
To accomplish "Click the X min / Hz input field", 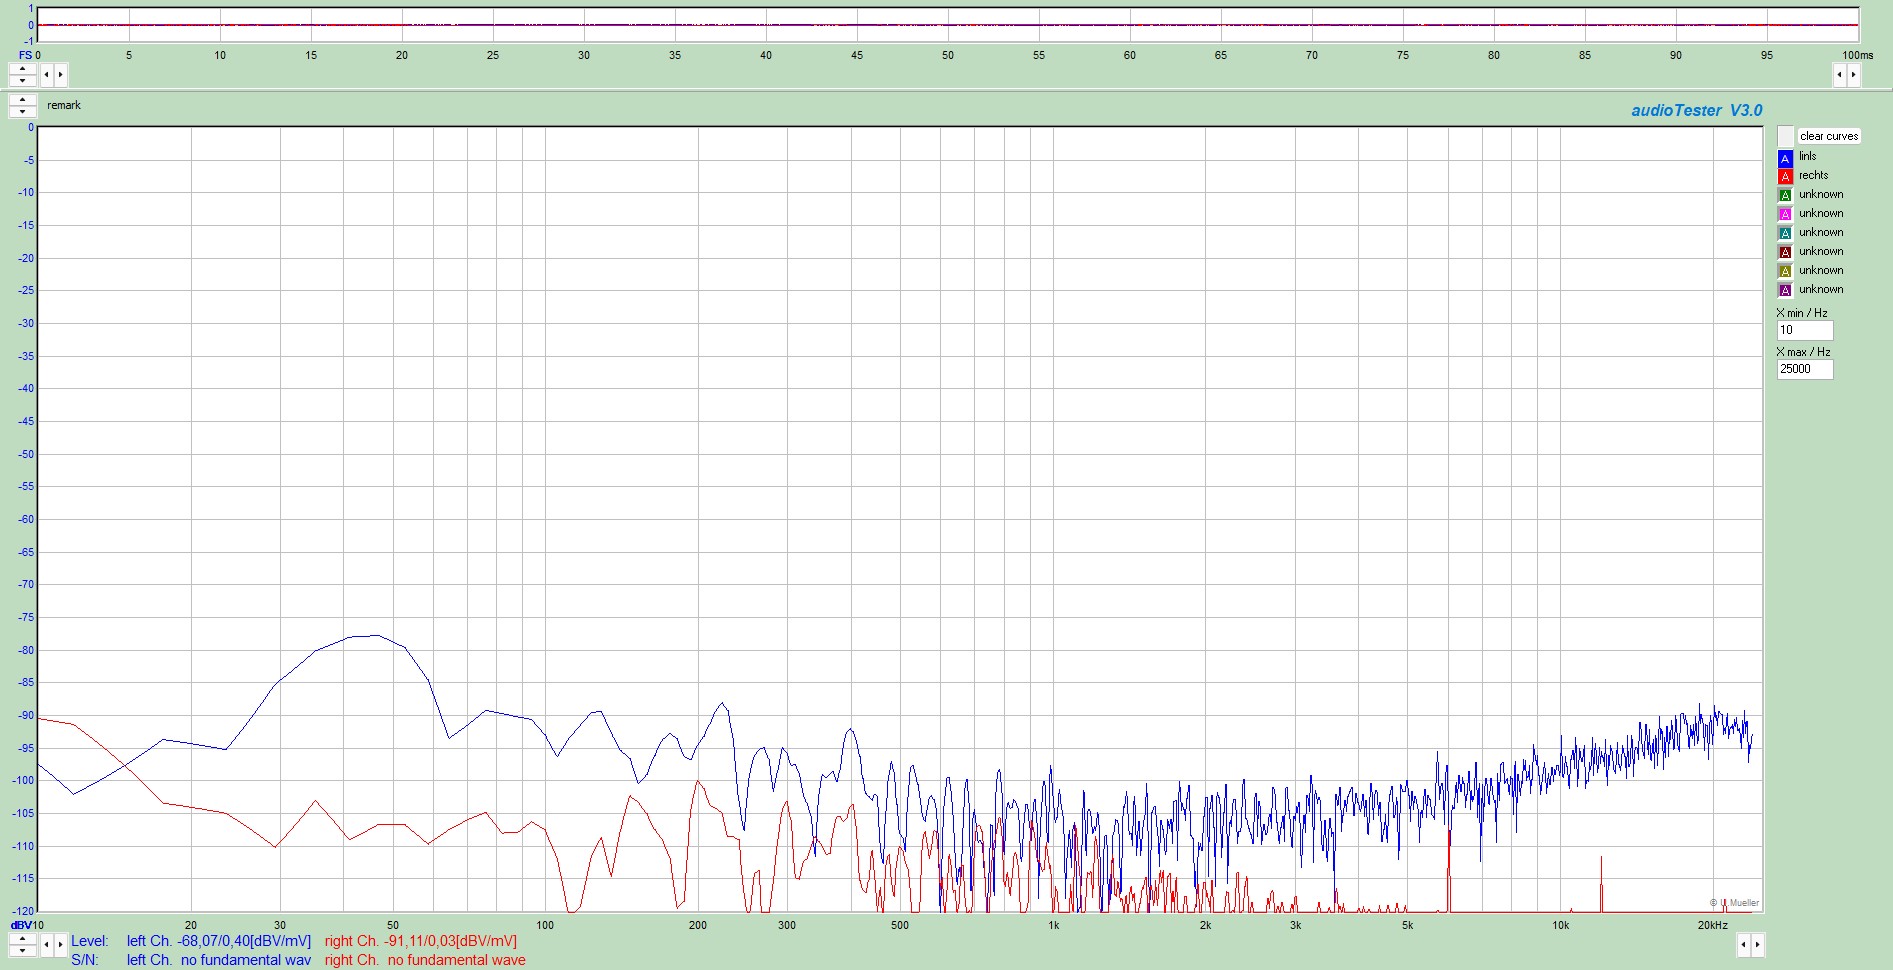I will coord(1805,330).
